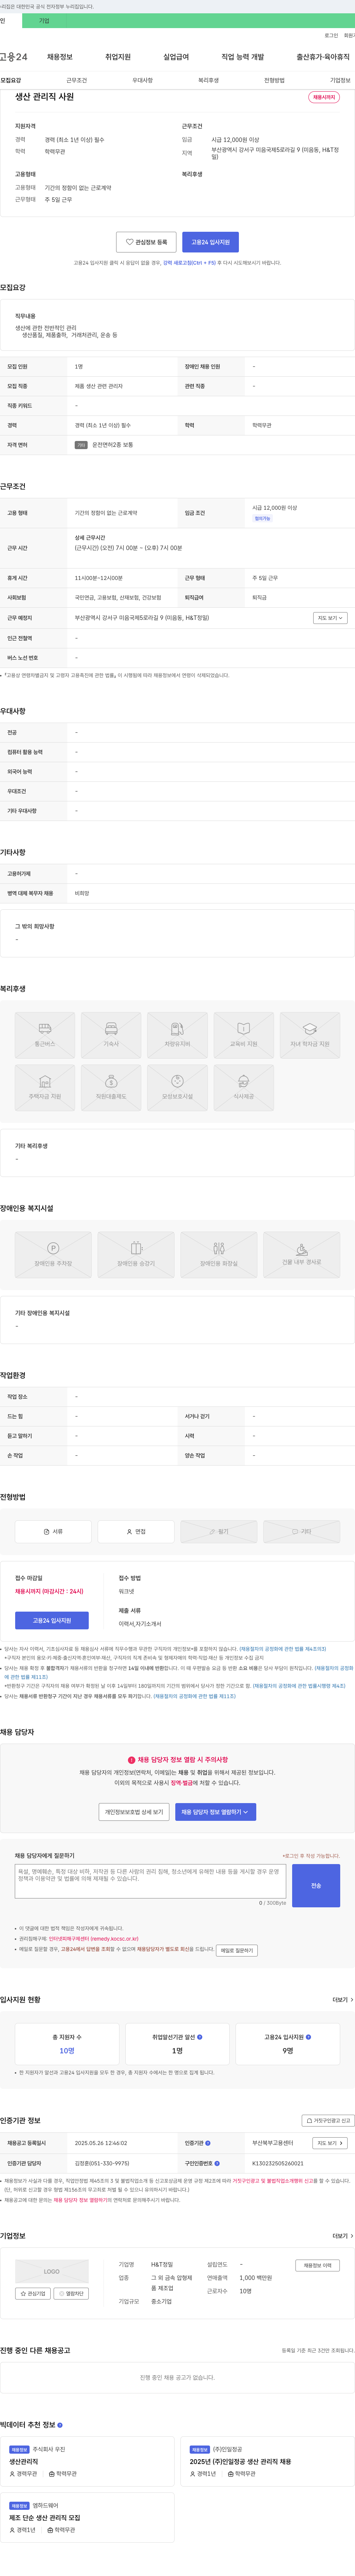Click the 전송 submit button

pos(316,1885)
